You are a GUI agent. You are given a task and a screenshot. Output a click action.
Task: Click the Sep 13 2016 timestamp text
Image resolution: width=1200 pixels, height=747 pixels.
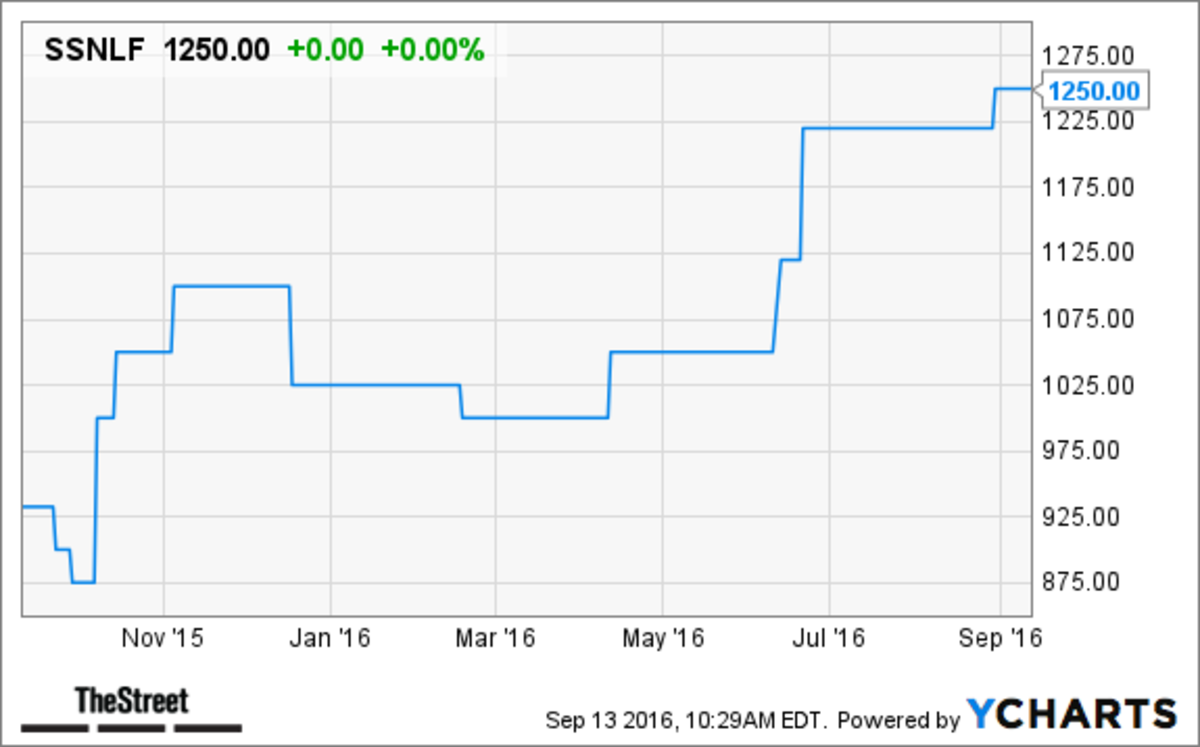[x=686, y=719]
